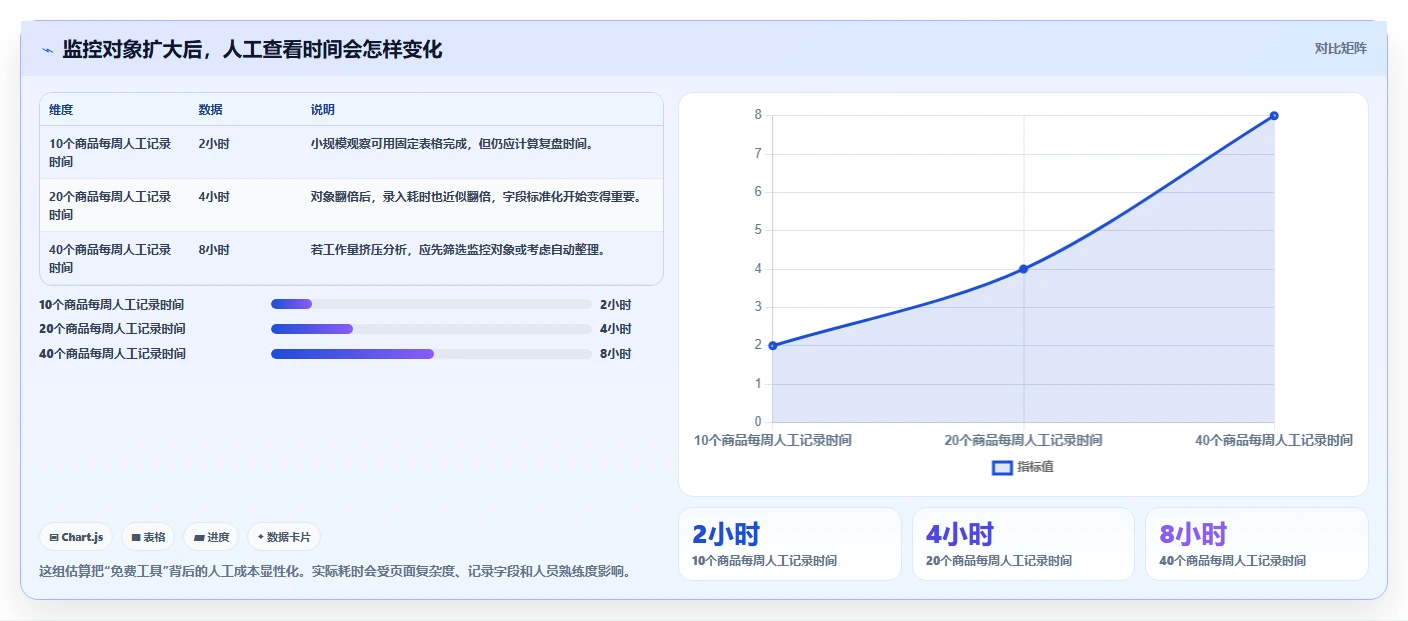Image resolution: width=1408 pixels, height=621 pixels.
Task: Open the 4小时 data card
Action: [1023, 544]
